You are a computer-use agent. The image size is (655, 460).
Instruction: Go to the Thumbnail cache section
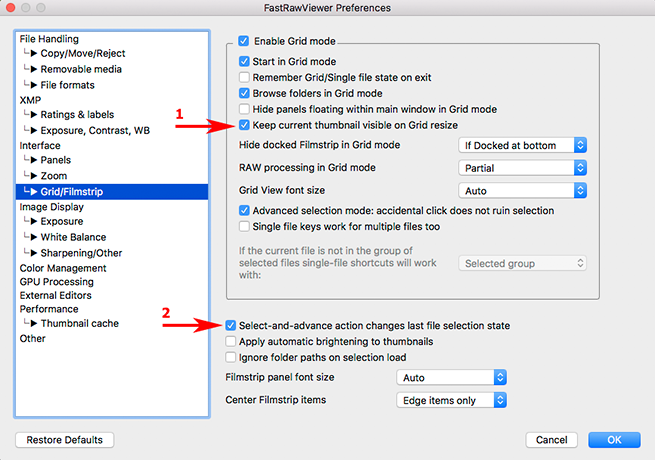pos(82,323)
